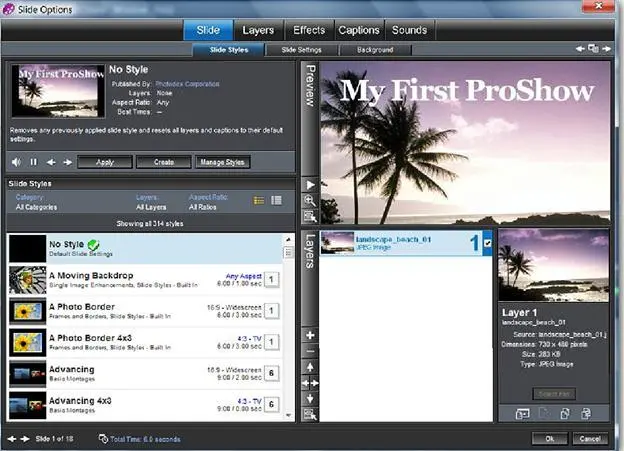Click the greyed Select File button

click(x=554, y=394)
